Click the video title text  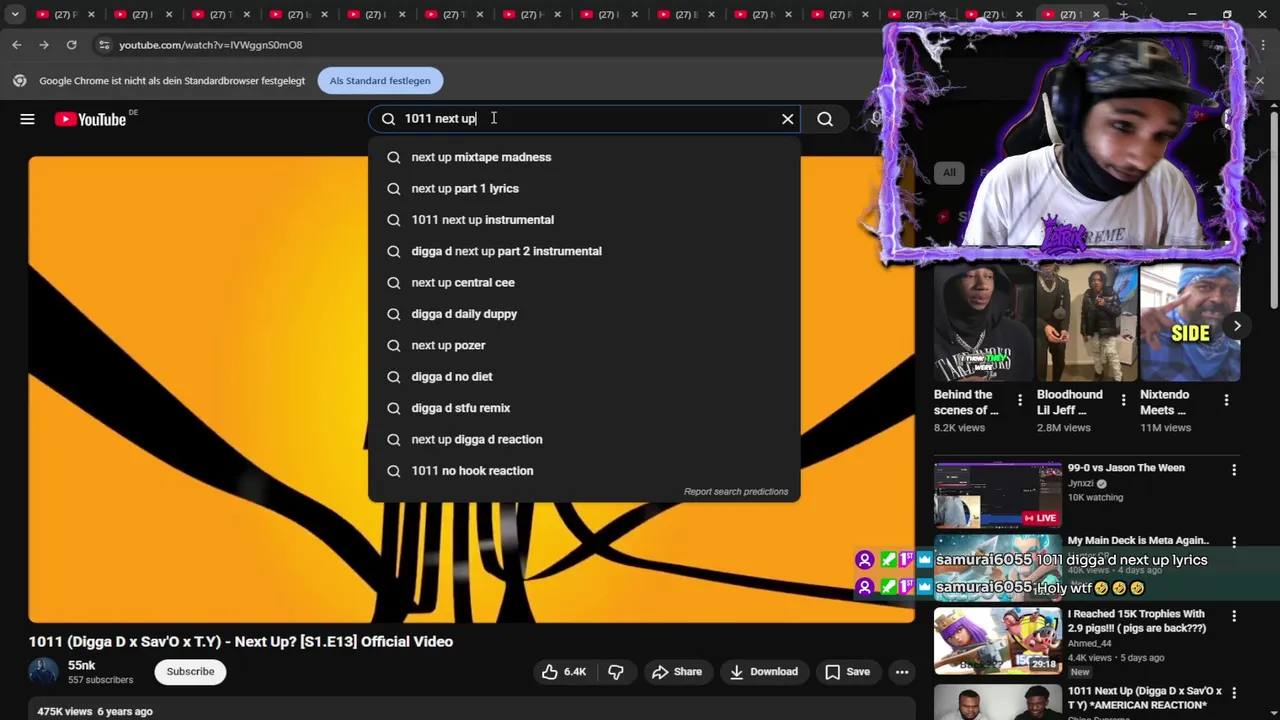click(241, 642)
